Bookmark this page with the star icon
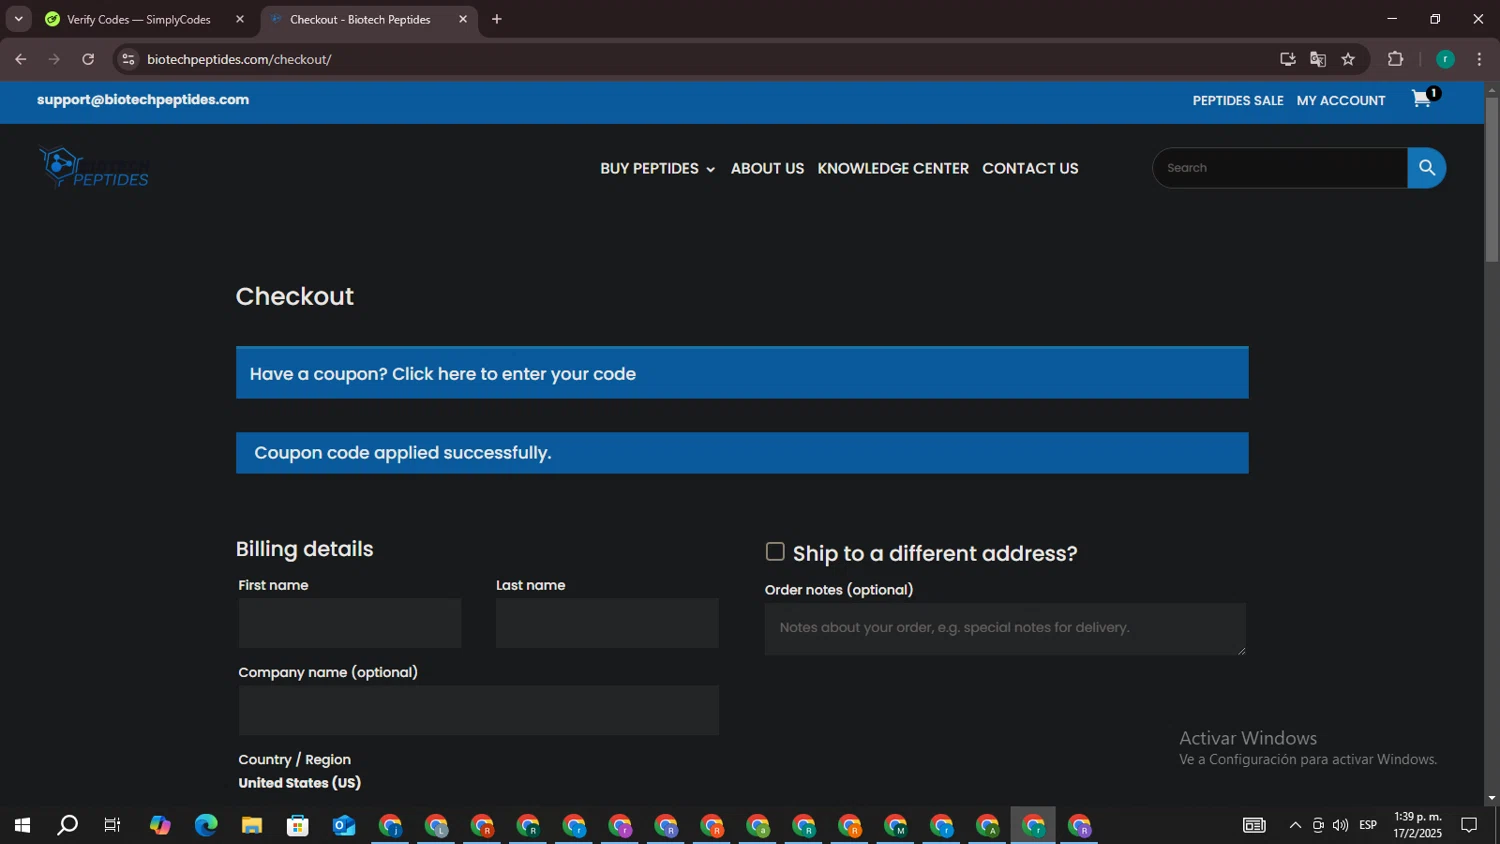 [1348, 59]
